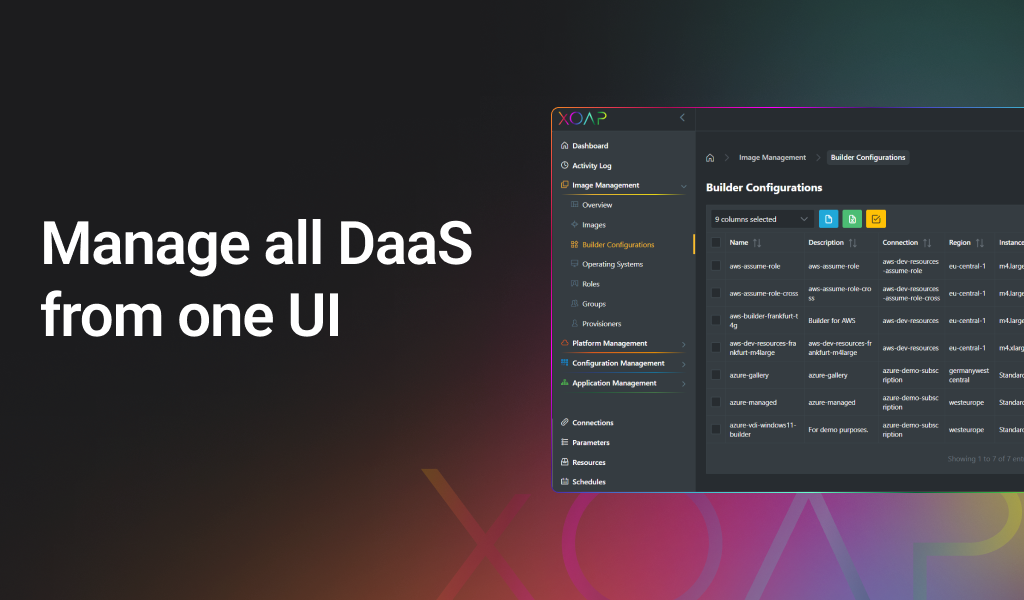The width and height of the screenshot is (1024, 600).
Task: Sort by the Name column arrows
Action: (757, 243)
